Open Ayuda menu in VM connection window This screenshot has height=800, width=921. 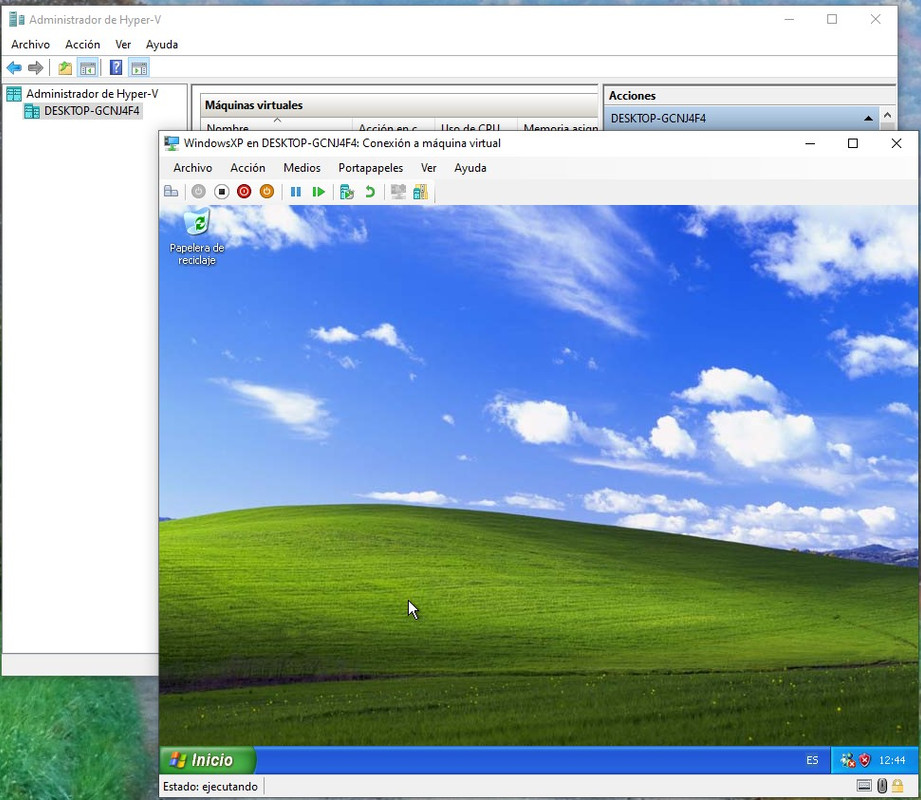(470, 168)
